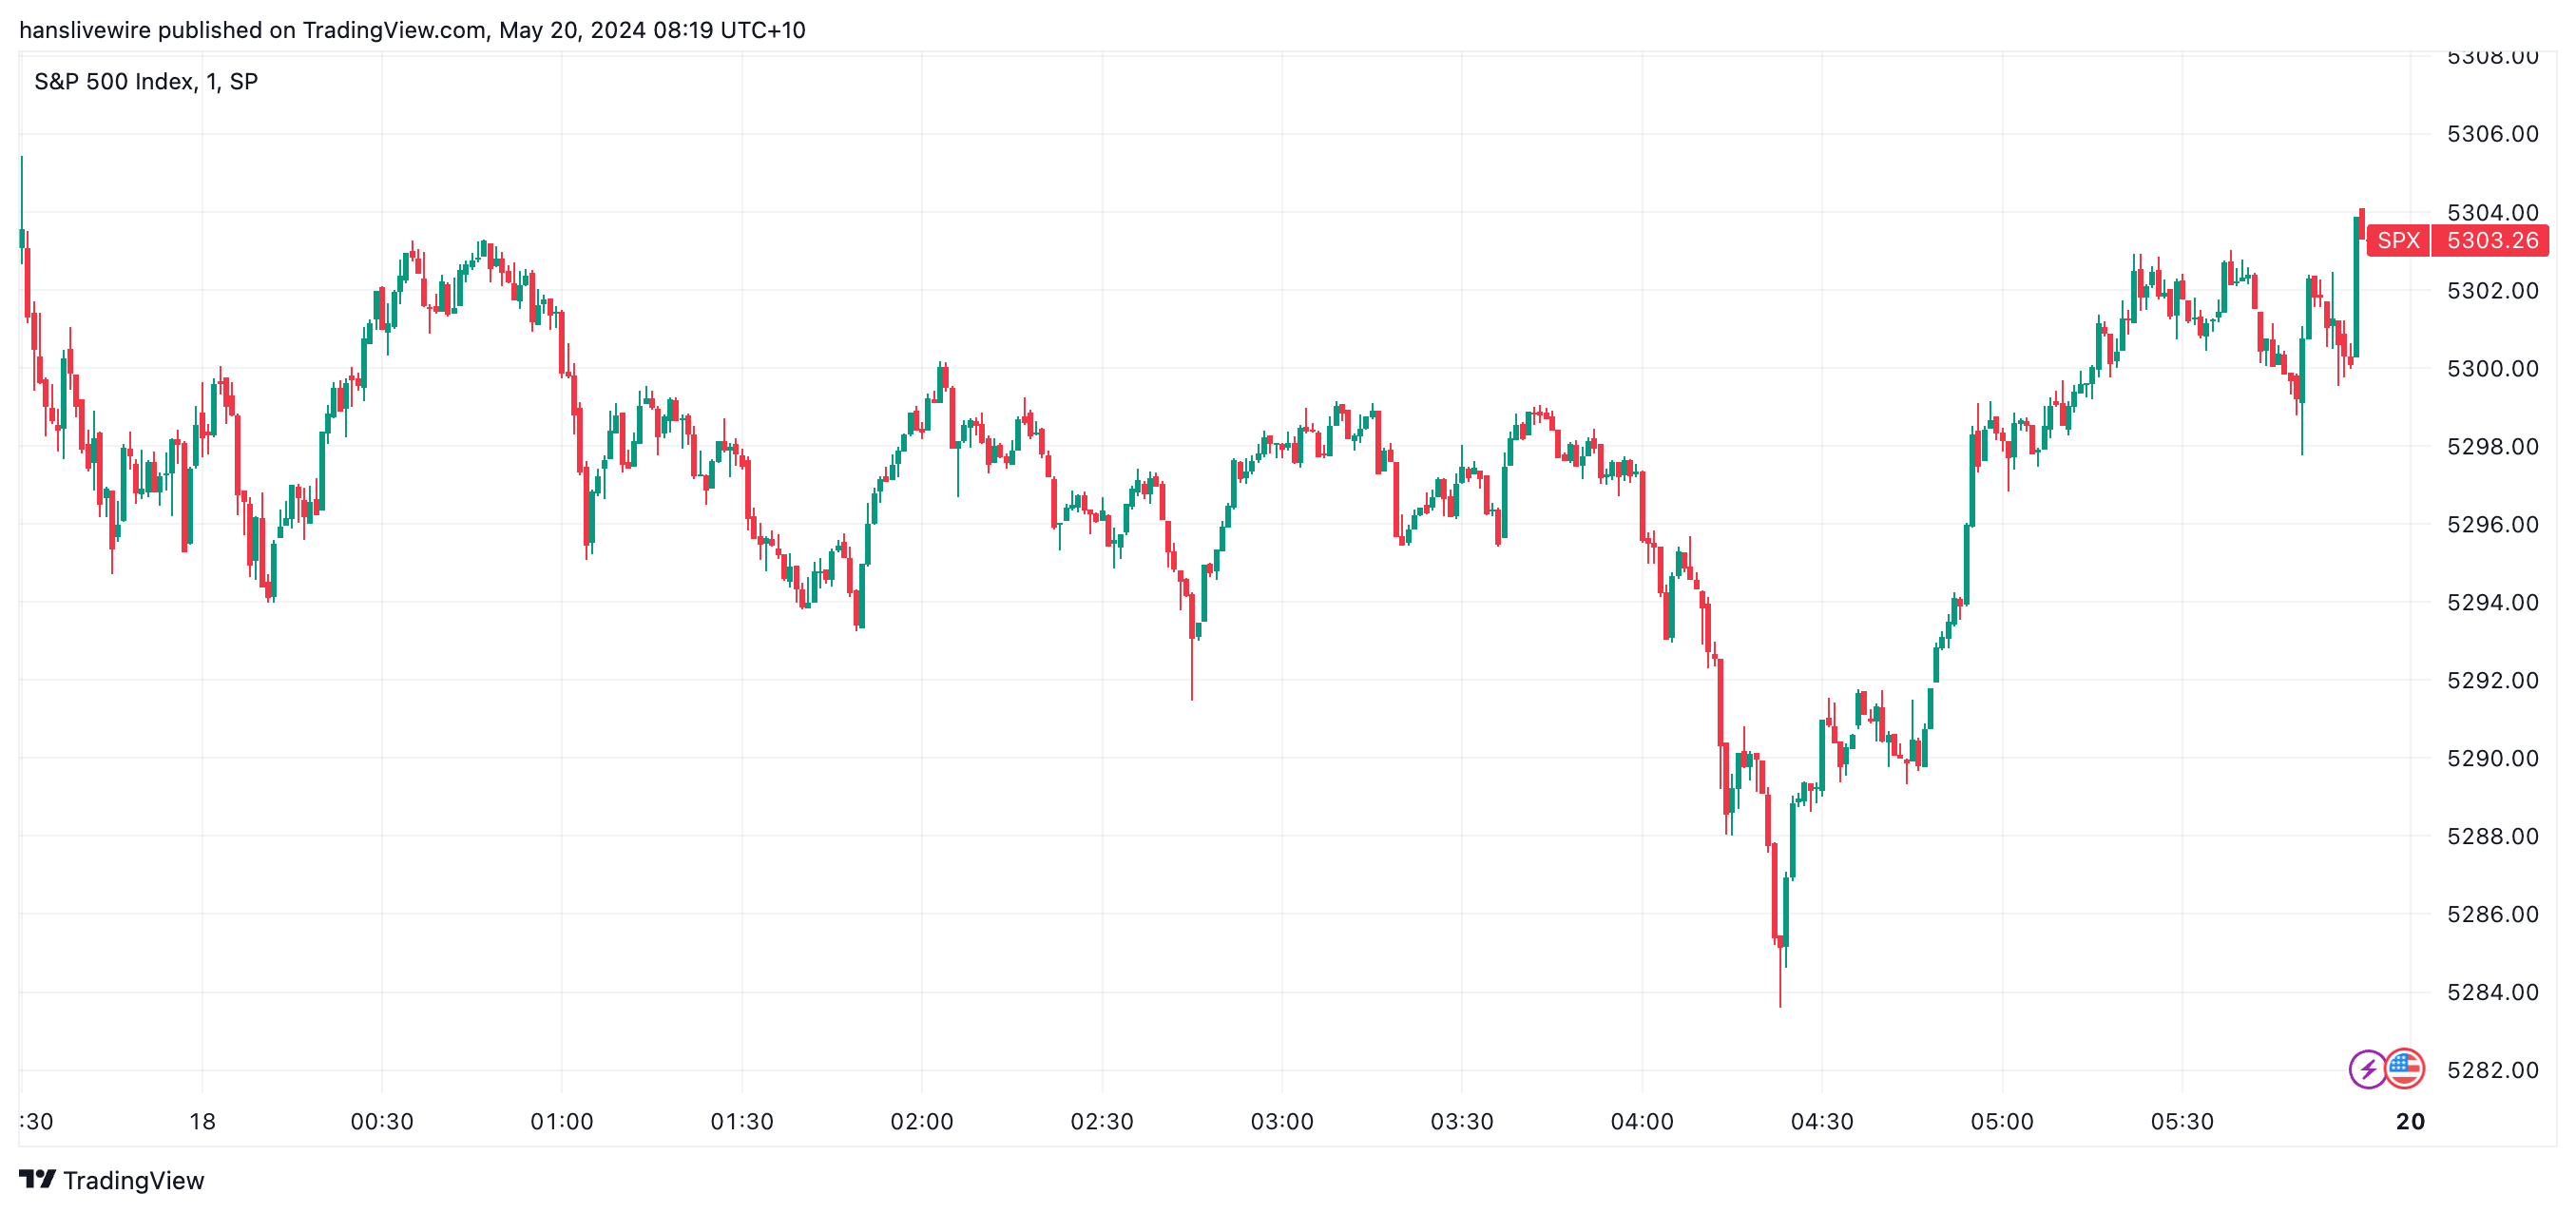
Task: Click the 18 date marker on time axis
Action: (202, 1121)
